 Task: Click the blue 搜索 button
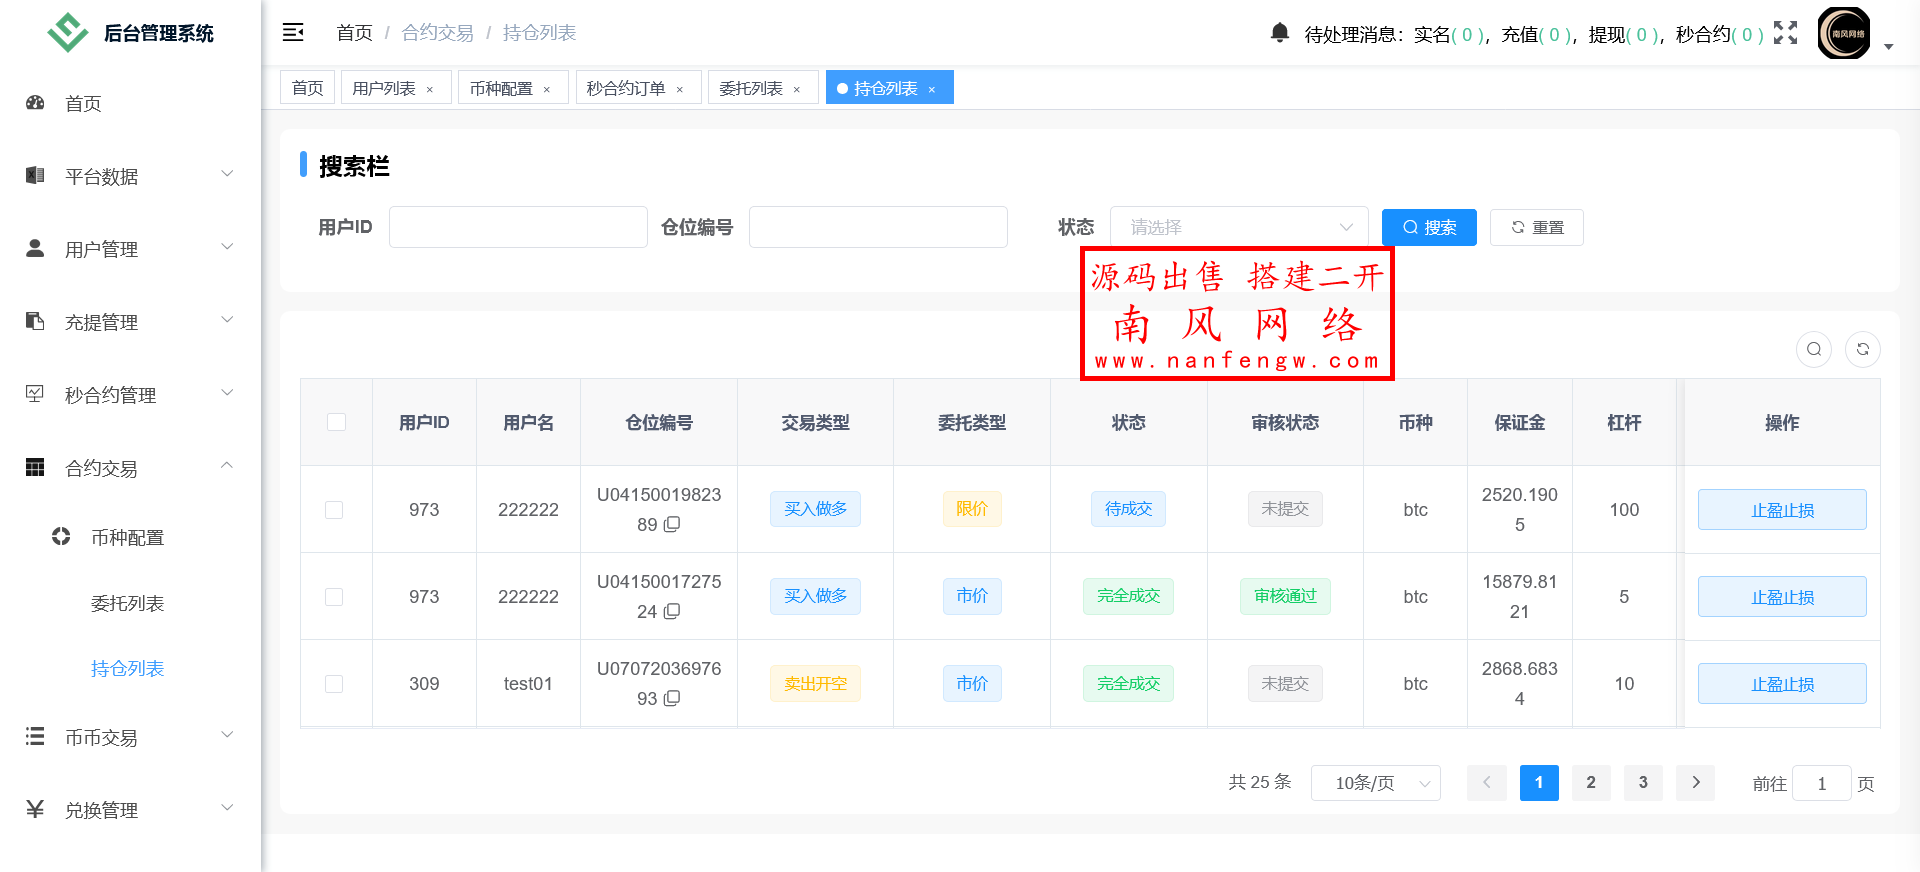point(1428,227)
